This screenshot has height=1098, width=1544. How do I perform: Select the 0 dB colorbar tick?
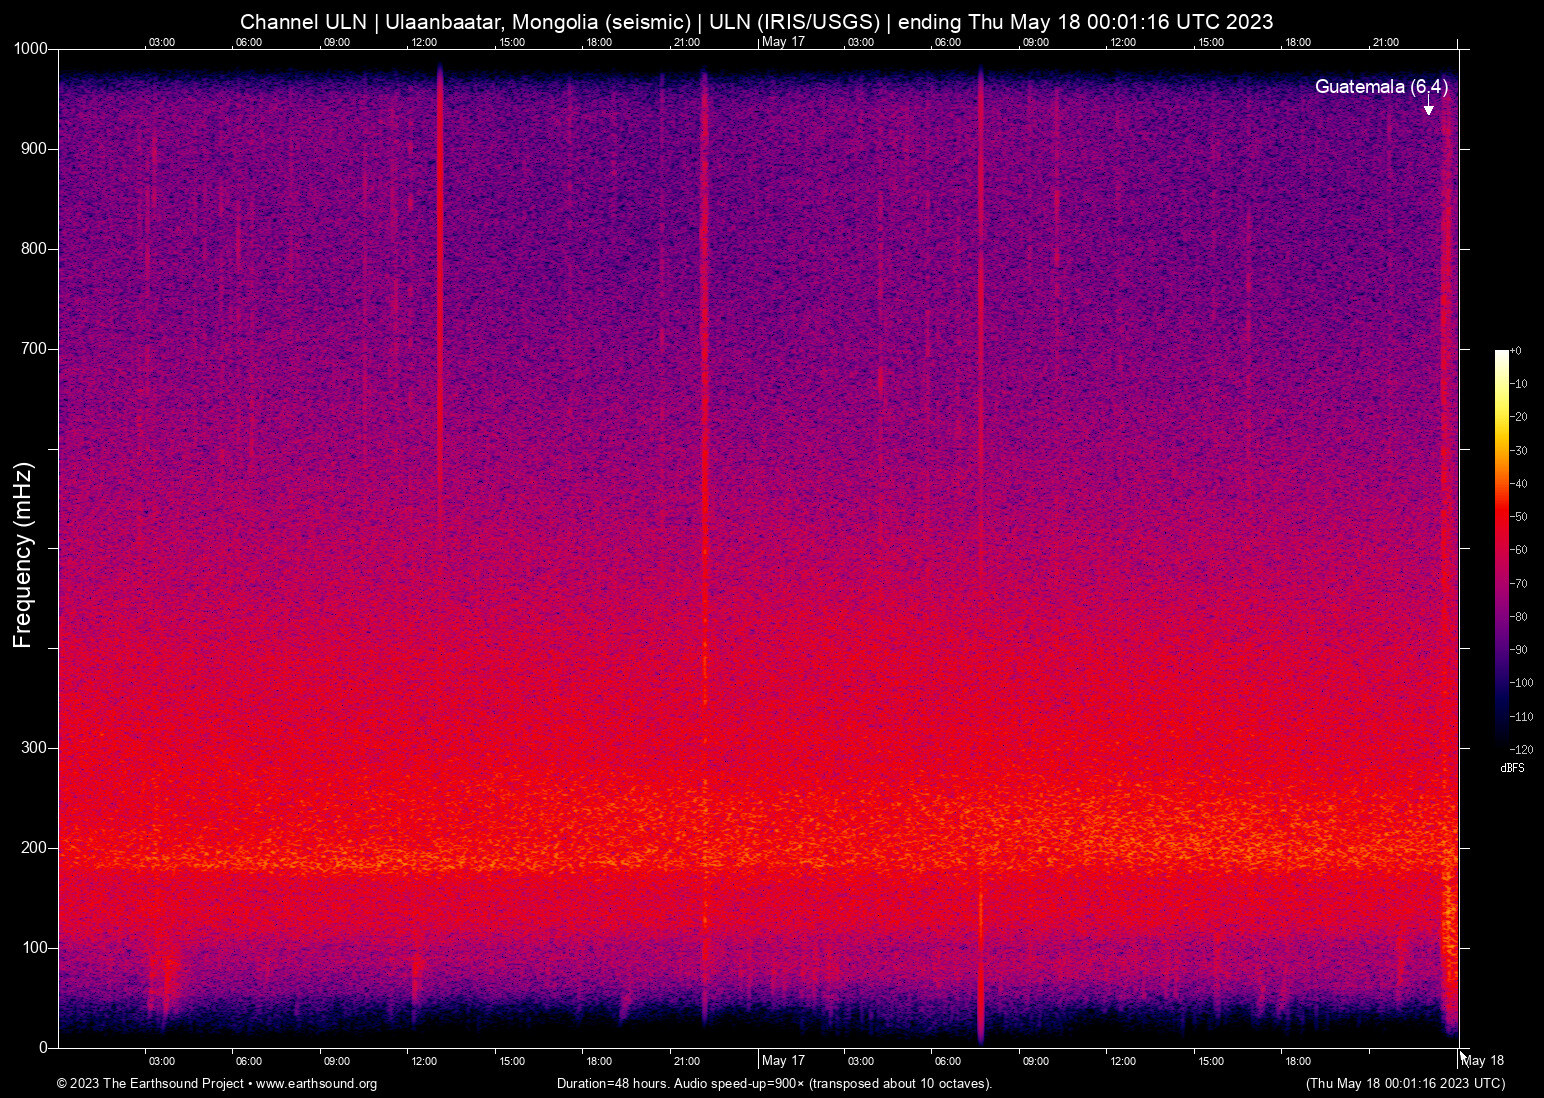tap(1516, 350)
